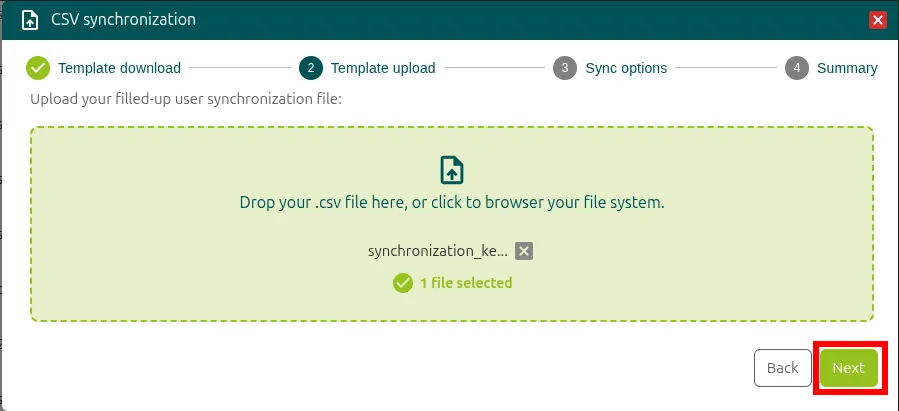Viewport: 899px width, 411px height.
Task: Select step 3 Sync options
Action: [610, 68]
